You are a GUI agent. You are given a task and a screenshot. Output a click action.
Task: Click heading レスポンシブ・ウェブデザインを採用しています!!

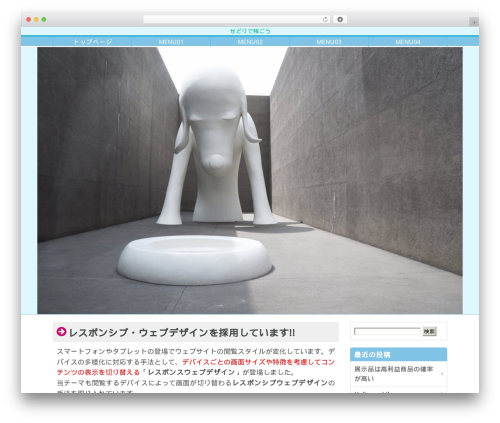pyautogui.click(x=182, y=332)
